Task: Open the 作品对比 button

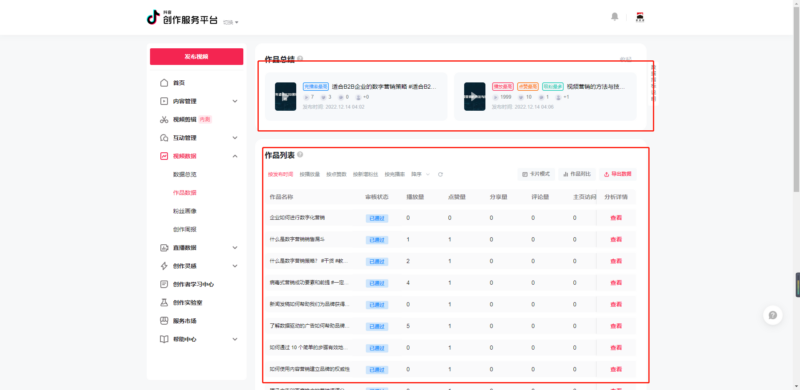Action: 577,175
